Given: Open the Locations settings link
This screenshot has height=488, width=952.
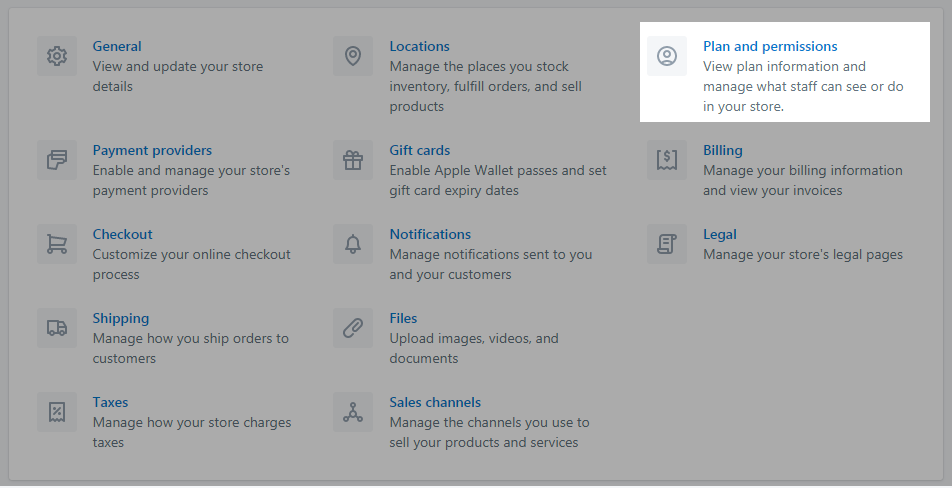Looking at the screenshot, I should 420,46.
